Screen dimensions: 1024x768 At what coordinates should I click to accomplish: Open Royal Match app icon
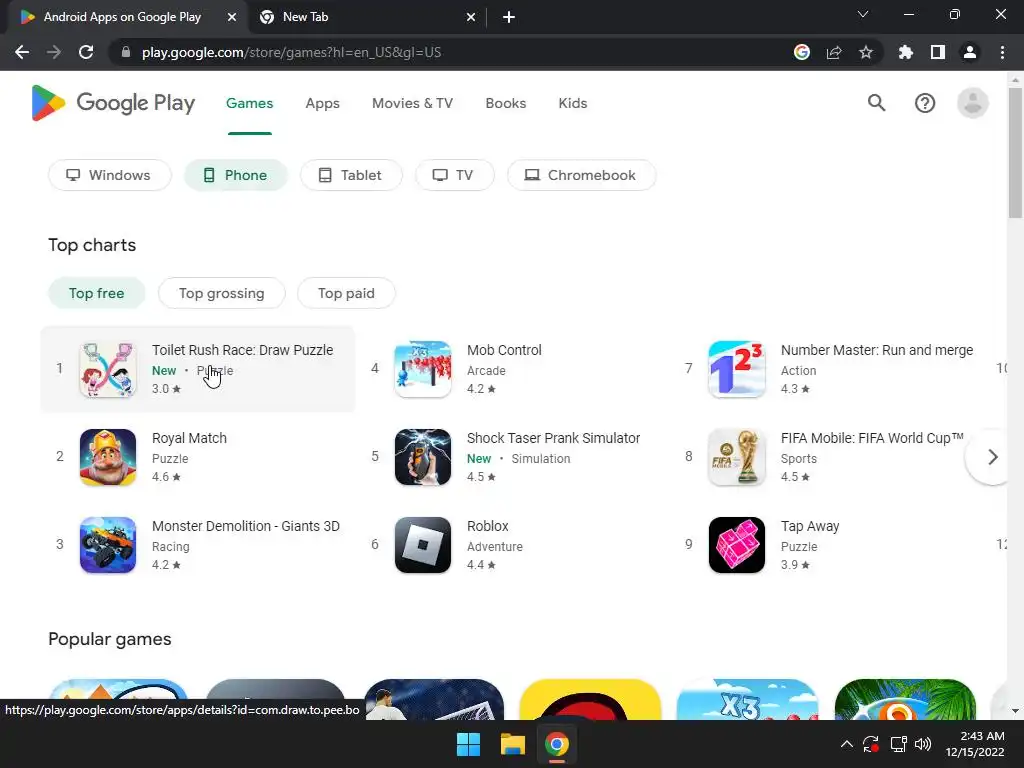(108, 457)
